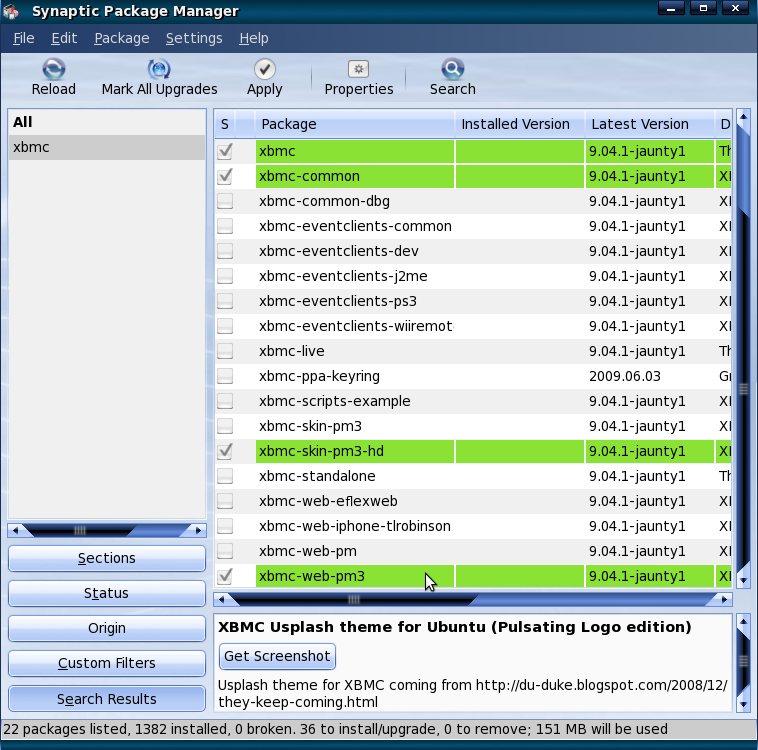Click package list vertical scrollbar down arrow
This screenshot has width=758, height=750.
[743, 580]
